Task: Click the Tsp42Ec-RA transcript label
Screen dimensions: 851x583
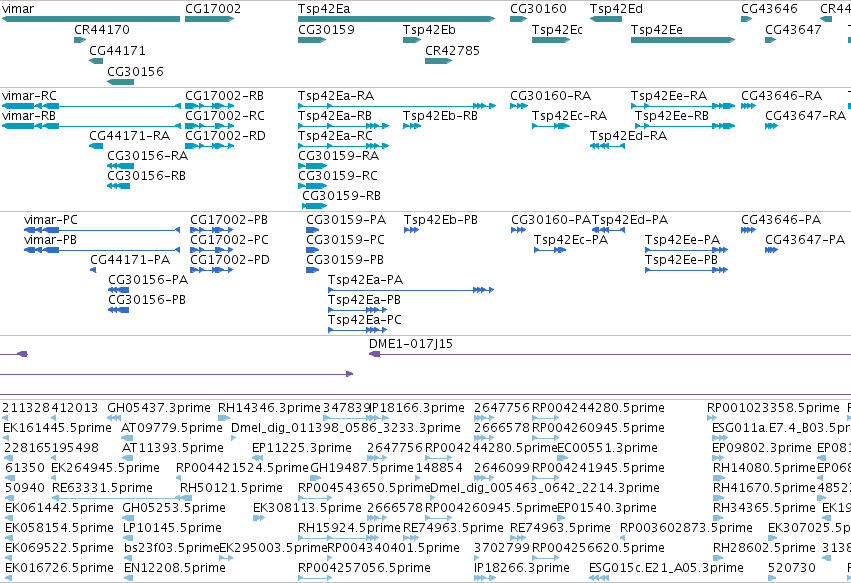Action: tap(569, 116)
